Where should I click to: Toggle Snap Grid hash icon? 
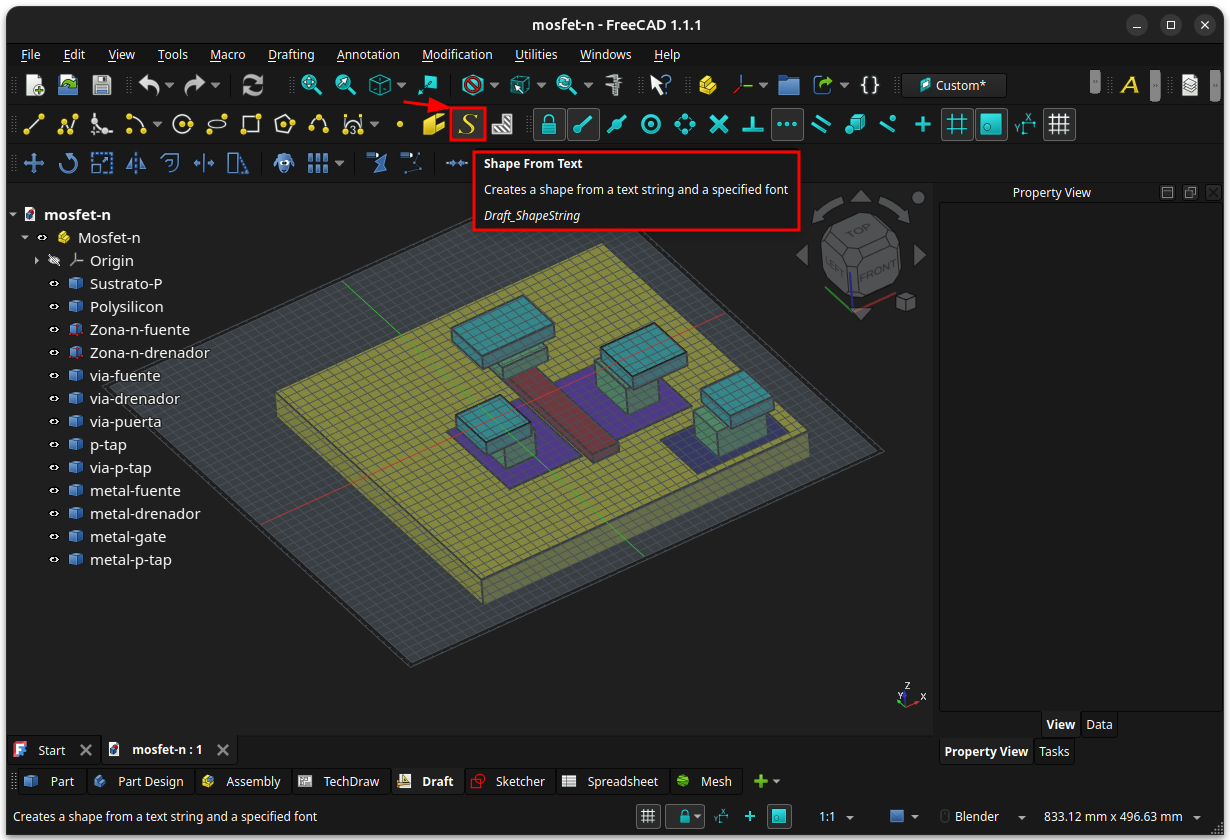(957, 124)
